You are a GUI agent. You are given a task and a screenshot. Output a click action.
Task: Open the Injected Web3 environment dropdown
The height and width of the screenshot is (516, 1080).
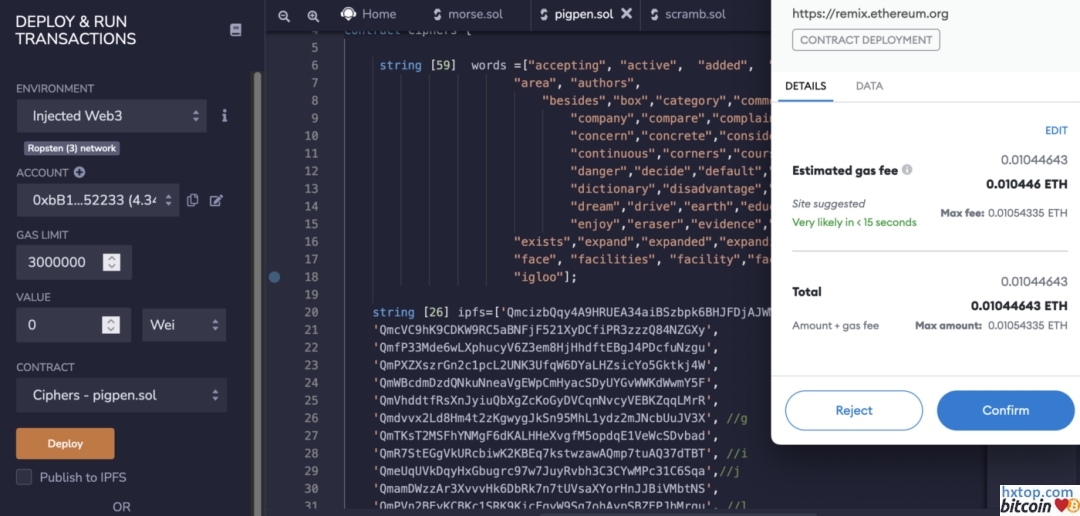pos(111,116)
